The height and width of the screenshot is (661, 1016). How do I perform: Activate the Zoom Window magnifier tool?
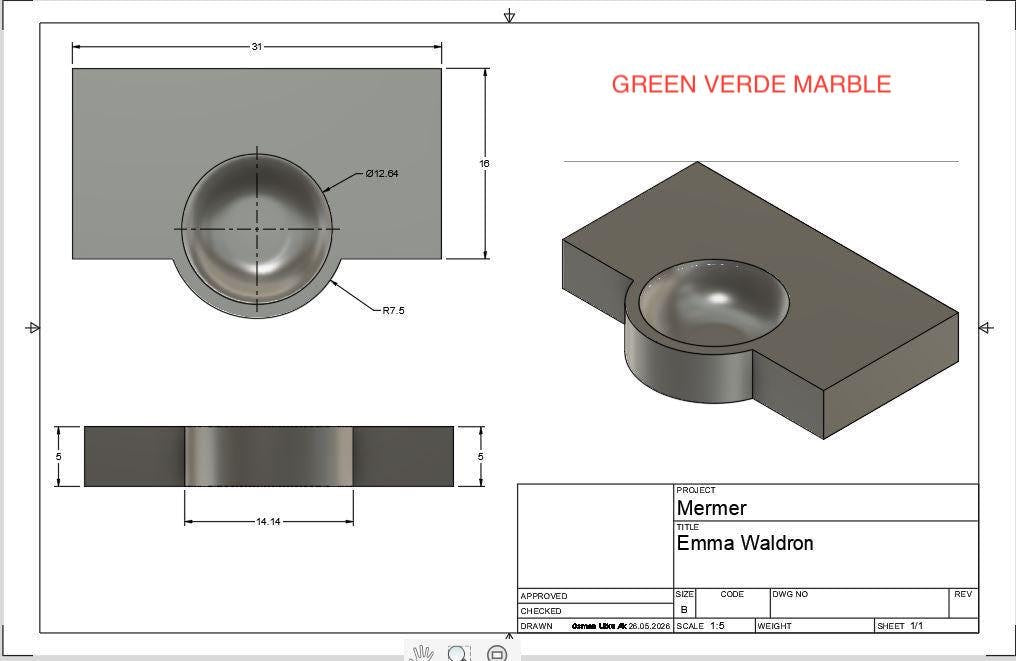[x=459, y=653]
